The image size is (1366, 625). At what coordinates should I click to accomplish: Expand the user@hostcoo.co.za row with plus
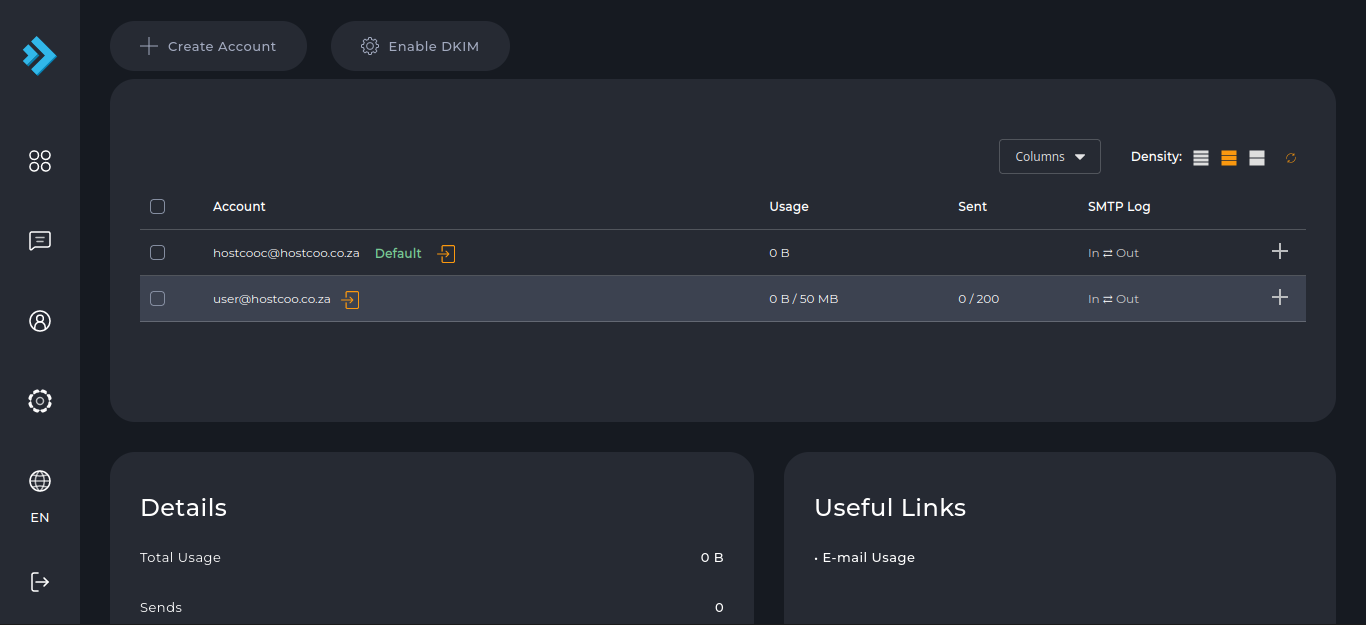pos(1280,297)
